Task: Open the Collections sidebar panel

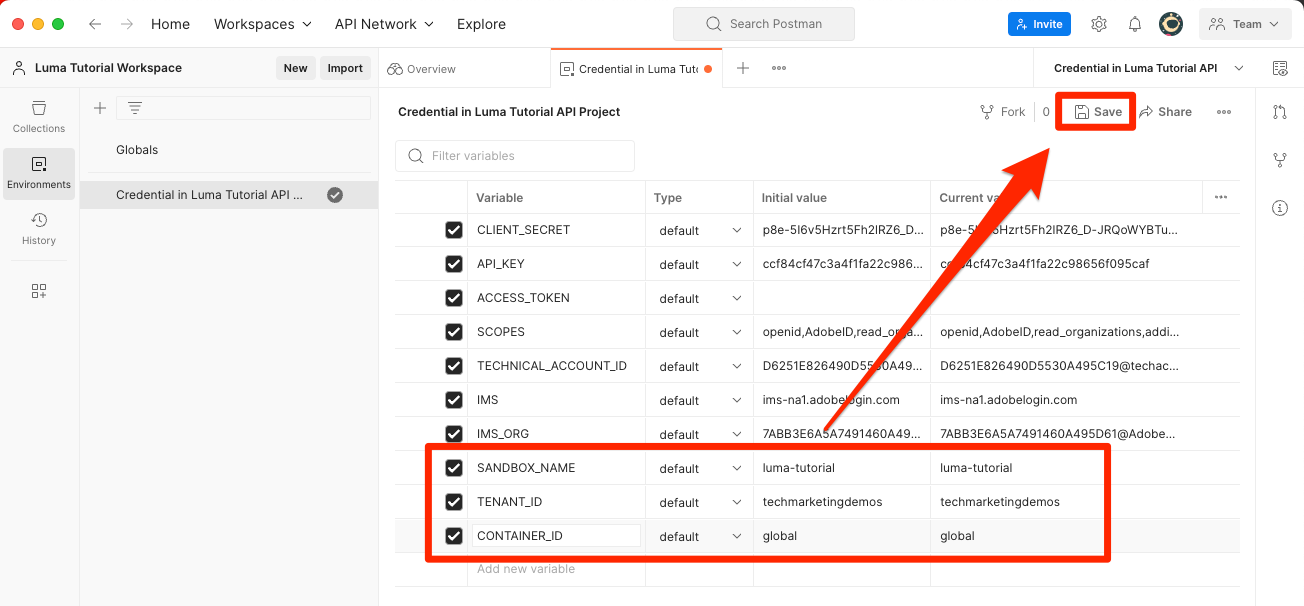Action: (x=39, y=117)
